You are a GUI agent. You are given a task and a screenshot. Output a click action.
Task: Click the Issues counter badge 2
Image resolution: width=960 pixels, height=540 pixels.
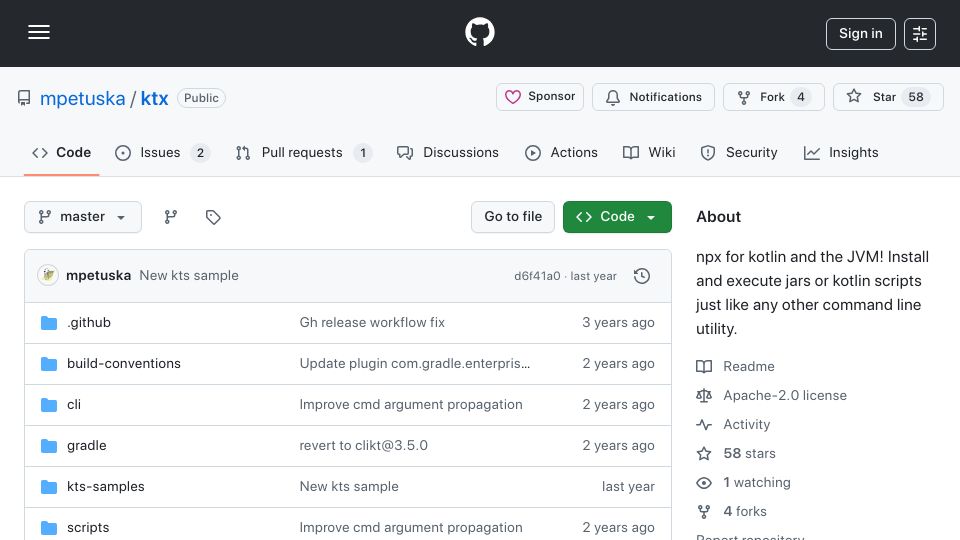tap(200, 152)
